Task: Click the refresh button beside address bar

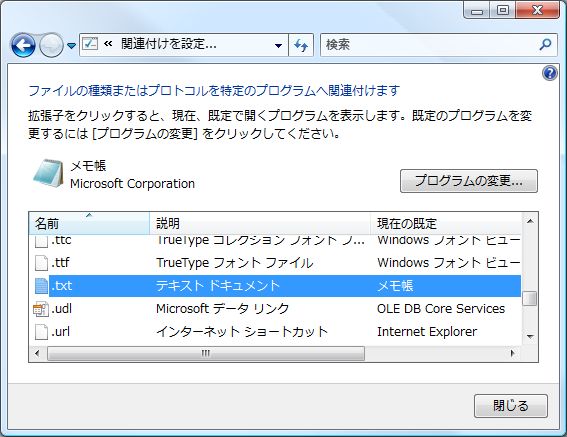Action: [301, 45]
